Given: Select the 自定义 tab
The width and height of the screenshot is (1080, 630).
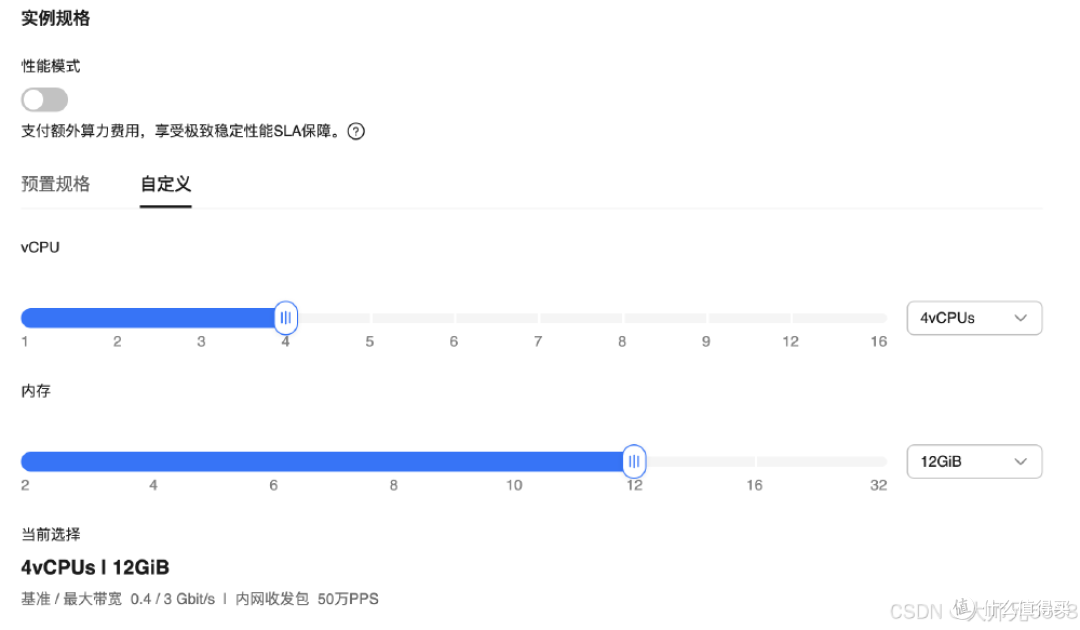Looking at the screenshot, I should tap(165, 184).
